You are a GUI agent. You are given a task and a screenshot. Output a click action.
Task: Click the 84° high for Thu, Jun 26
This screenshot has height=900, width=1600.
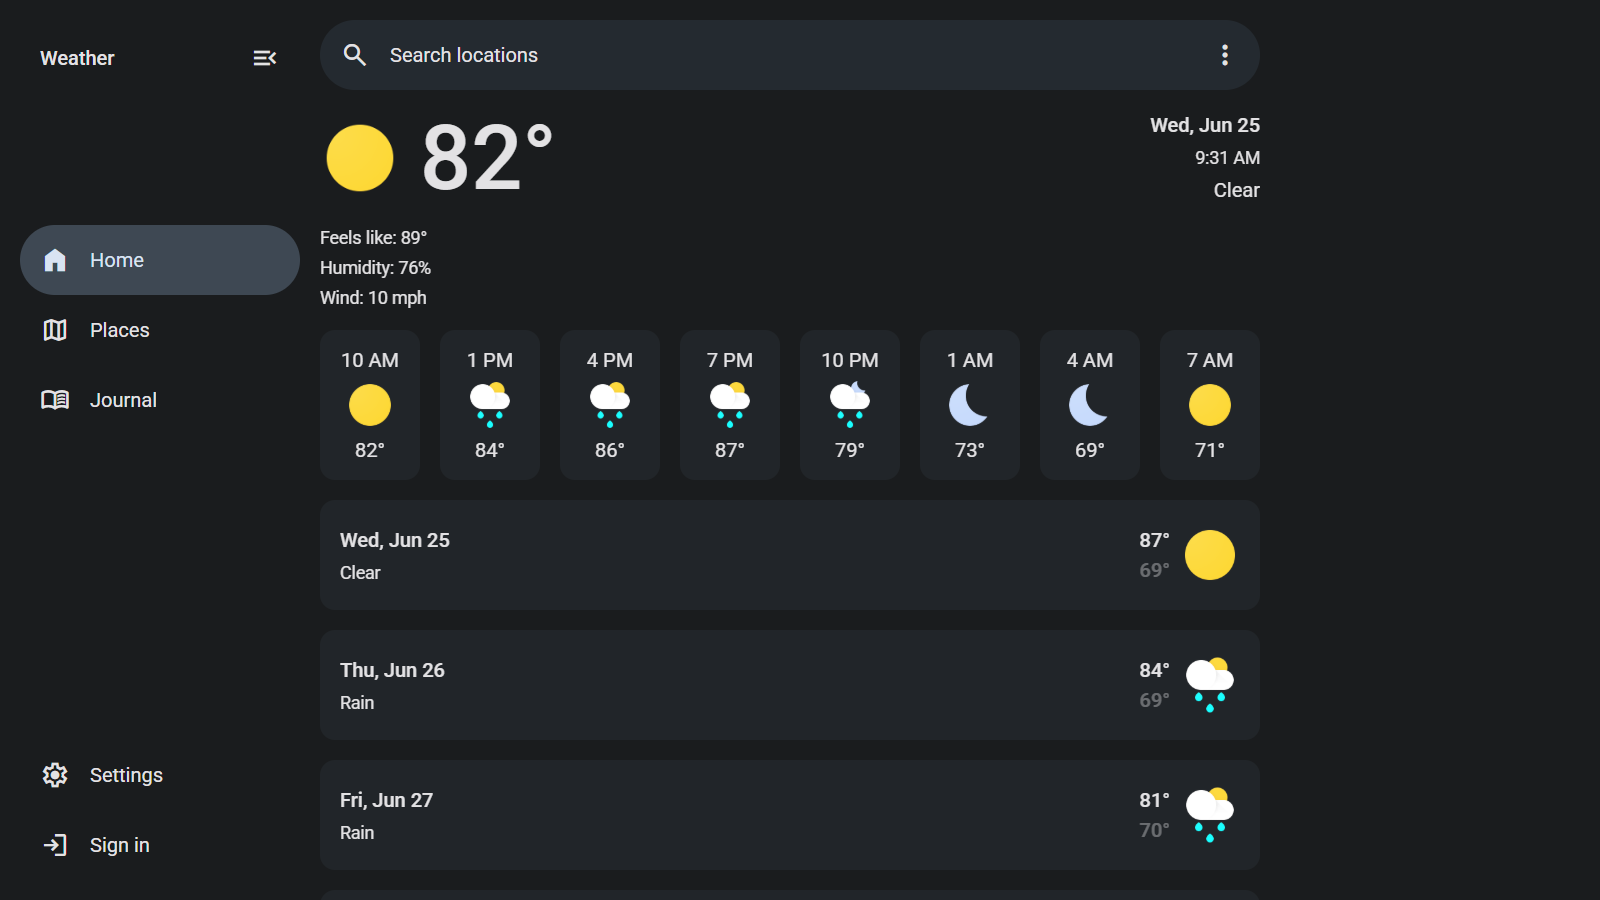click(x=1154, y=670)
